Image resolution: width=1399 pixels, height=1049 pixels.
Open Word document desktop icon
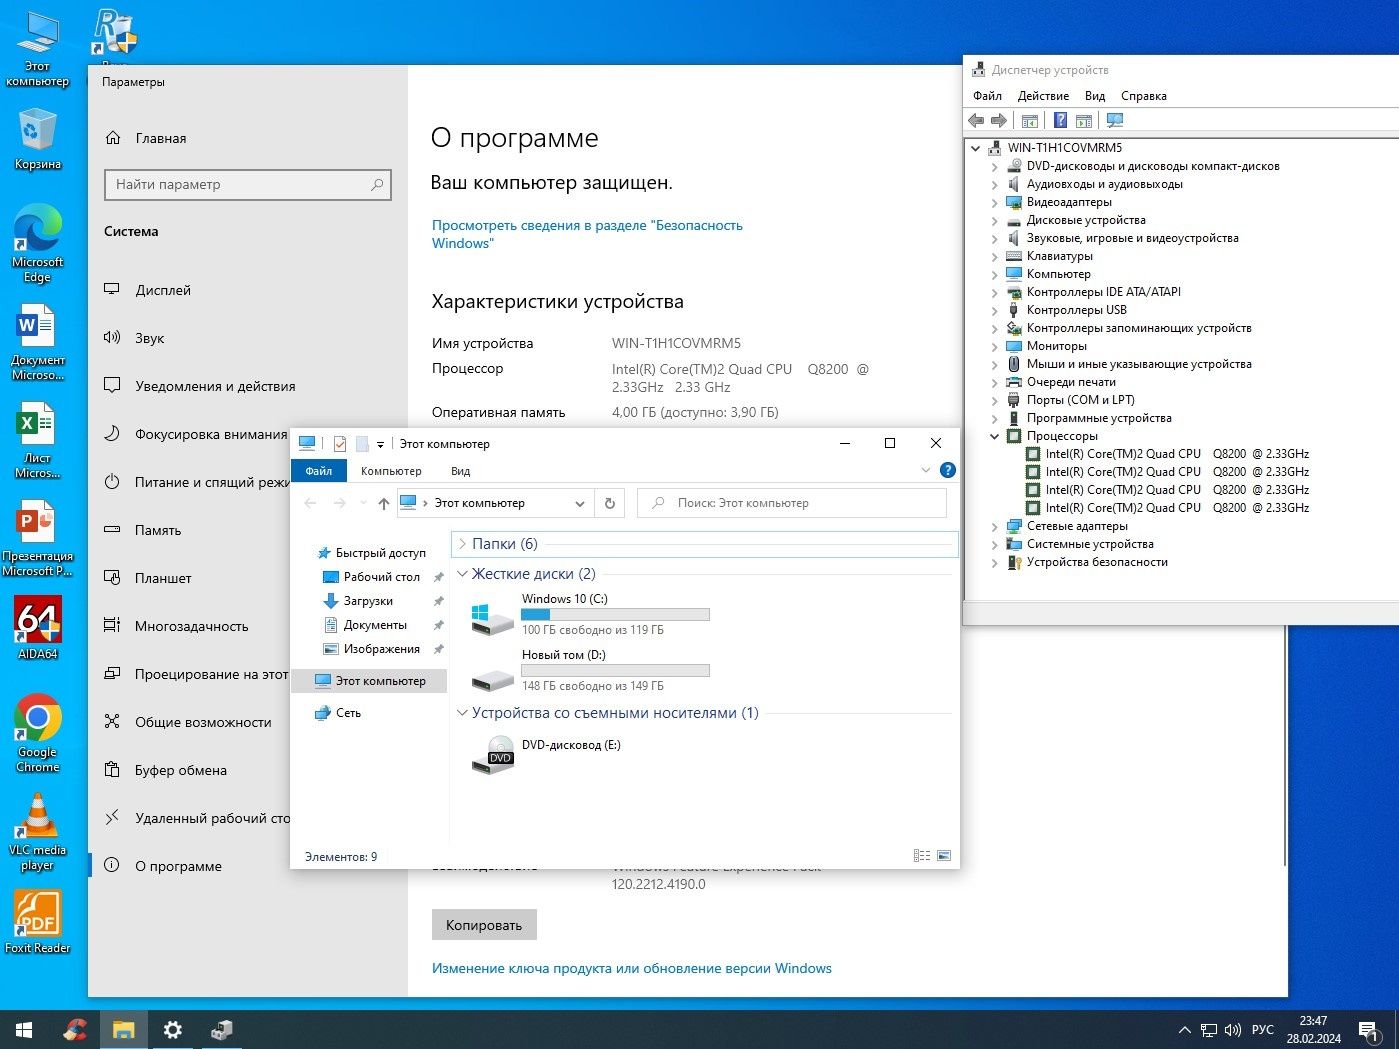click(38, 343)
